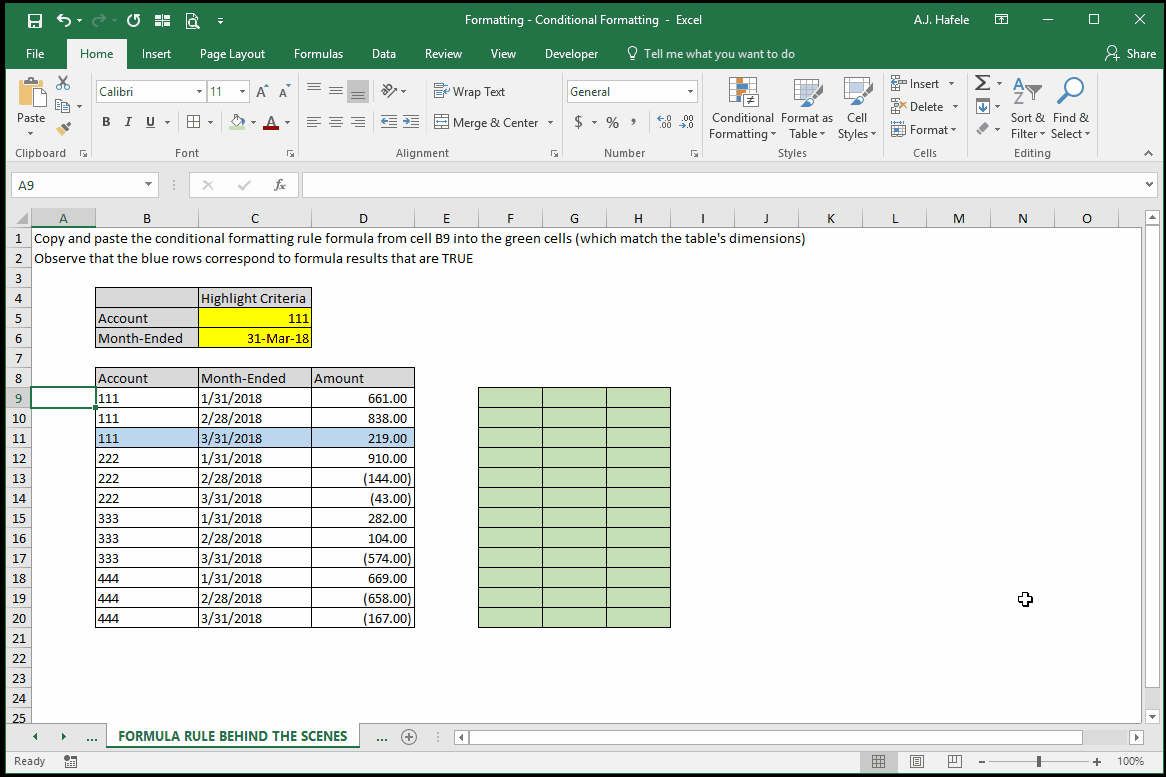Image resolution: width=1166 pixels, height=777 pixels.
Task: Toggle Underline formatting
Action: pos(150,122)
